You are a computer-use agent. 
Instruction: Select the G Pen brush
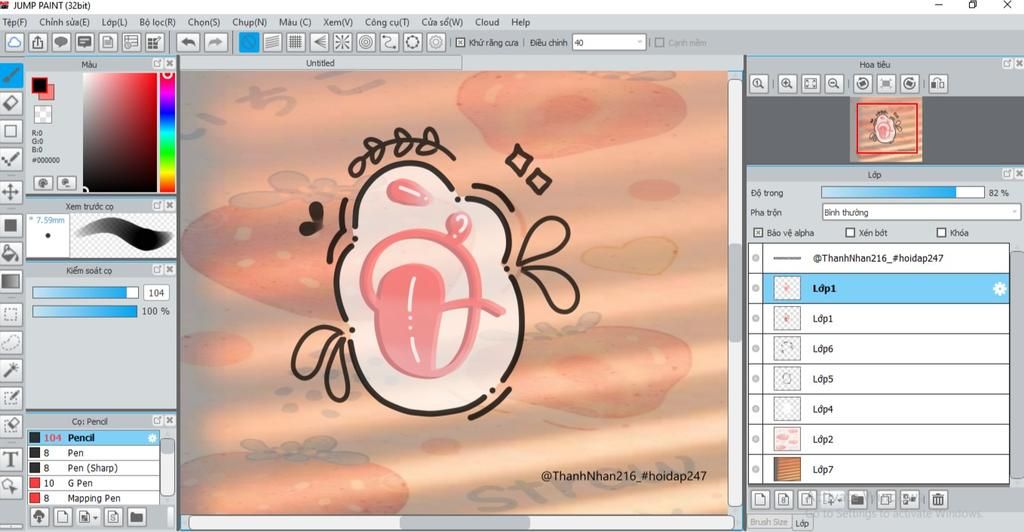[x=93, y=483]
